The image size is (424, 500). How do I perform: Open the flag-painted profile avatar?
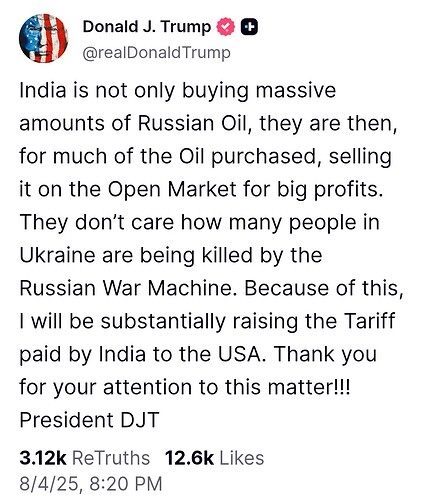[x=44, y=38]
